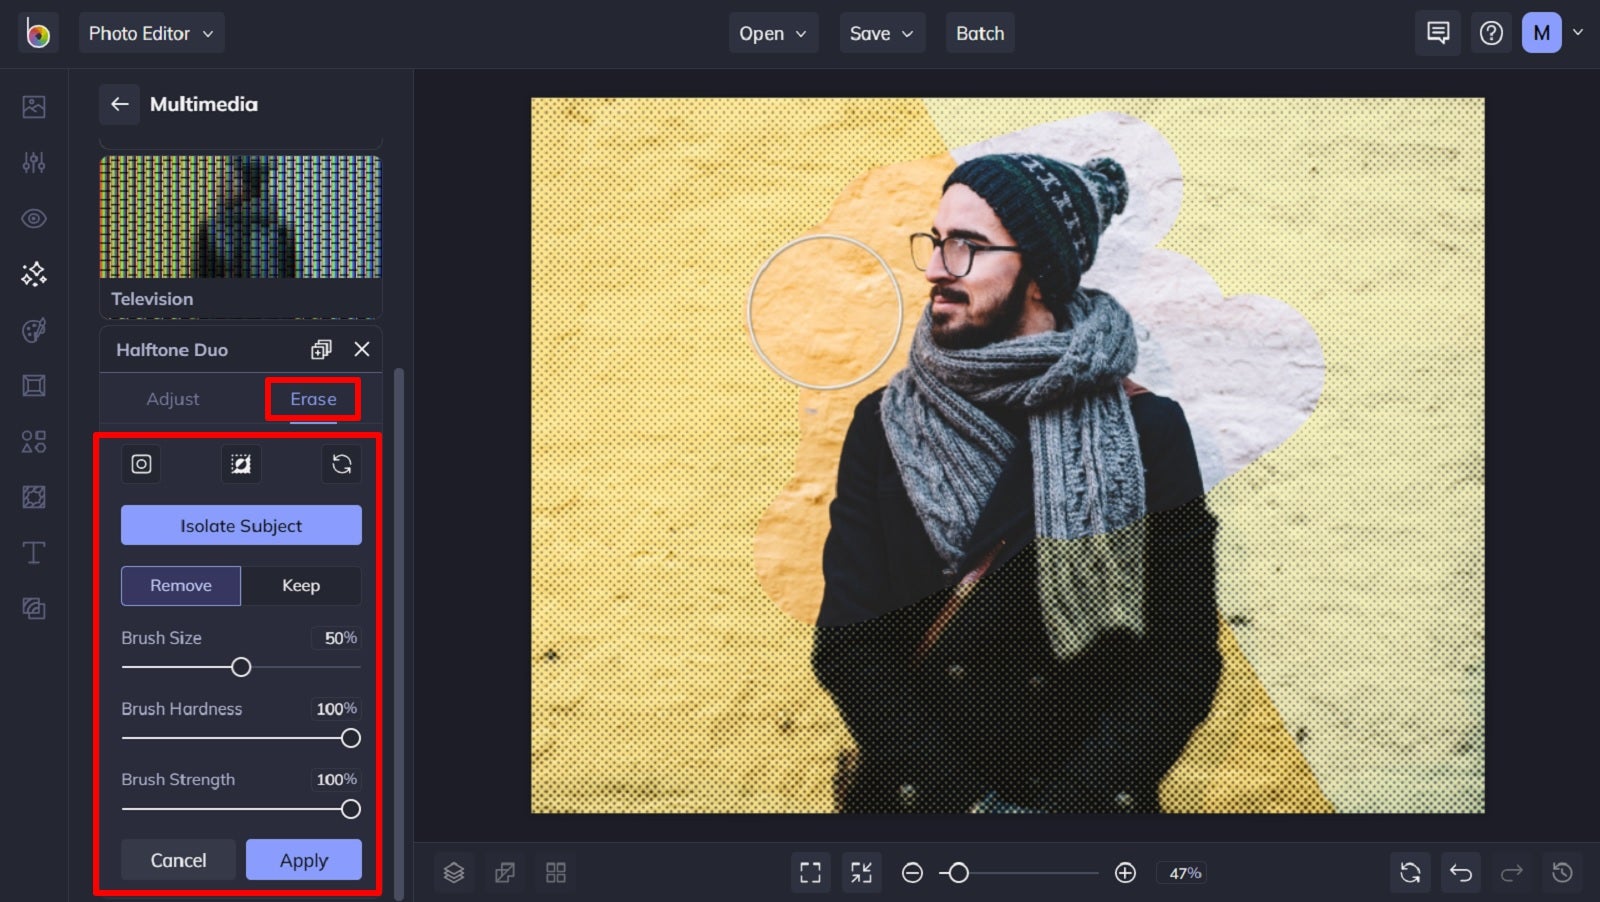Click the reset icon in the Erase panel

pyautogui.click(x=341, y=464)
